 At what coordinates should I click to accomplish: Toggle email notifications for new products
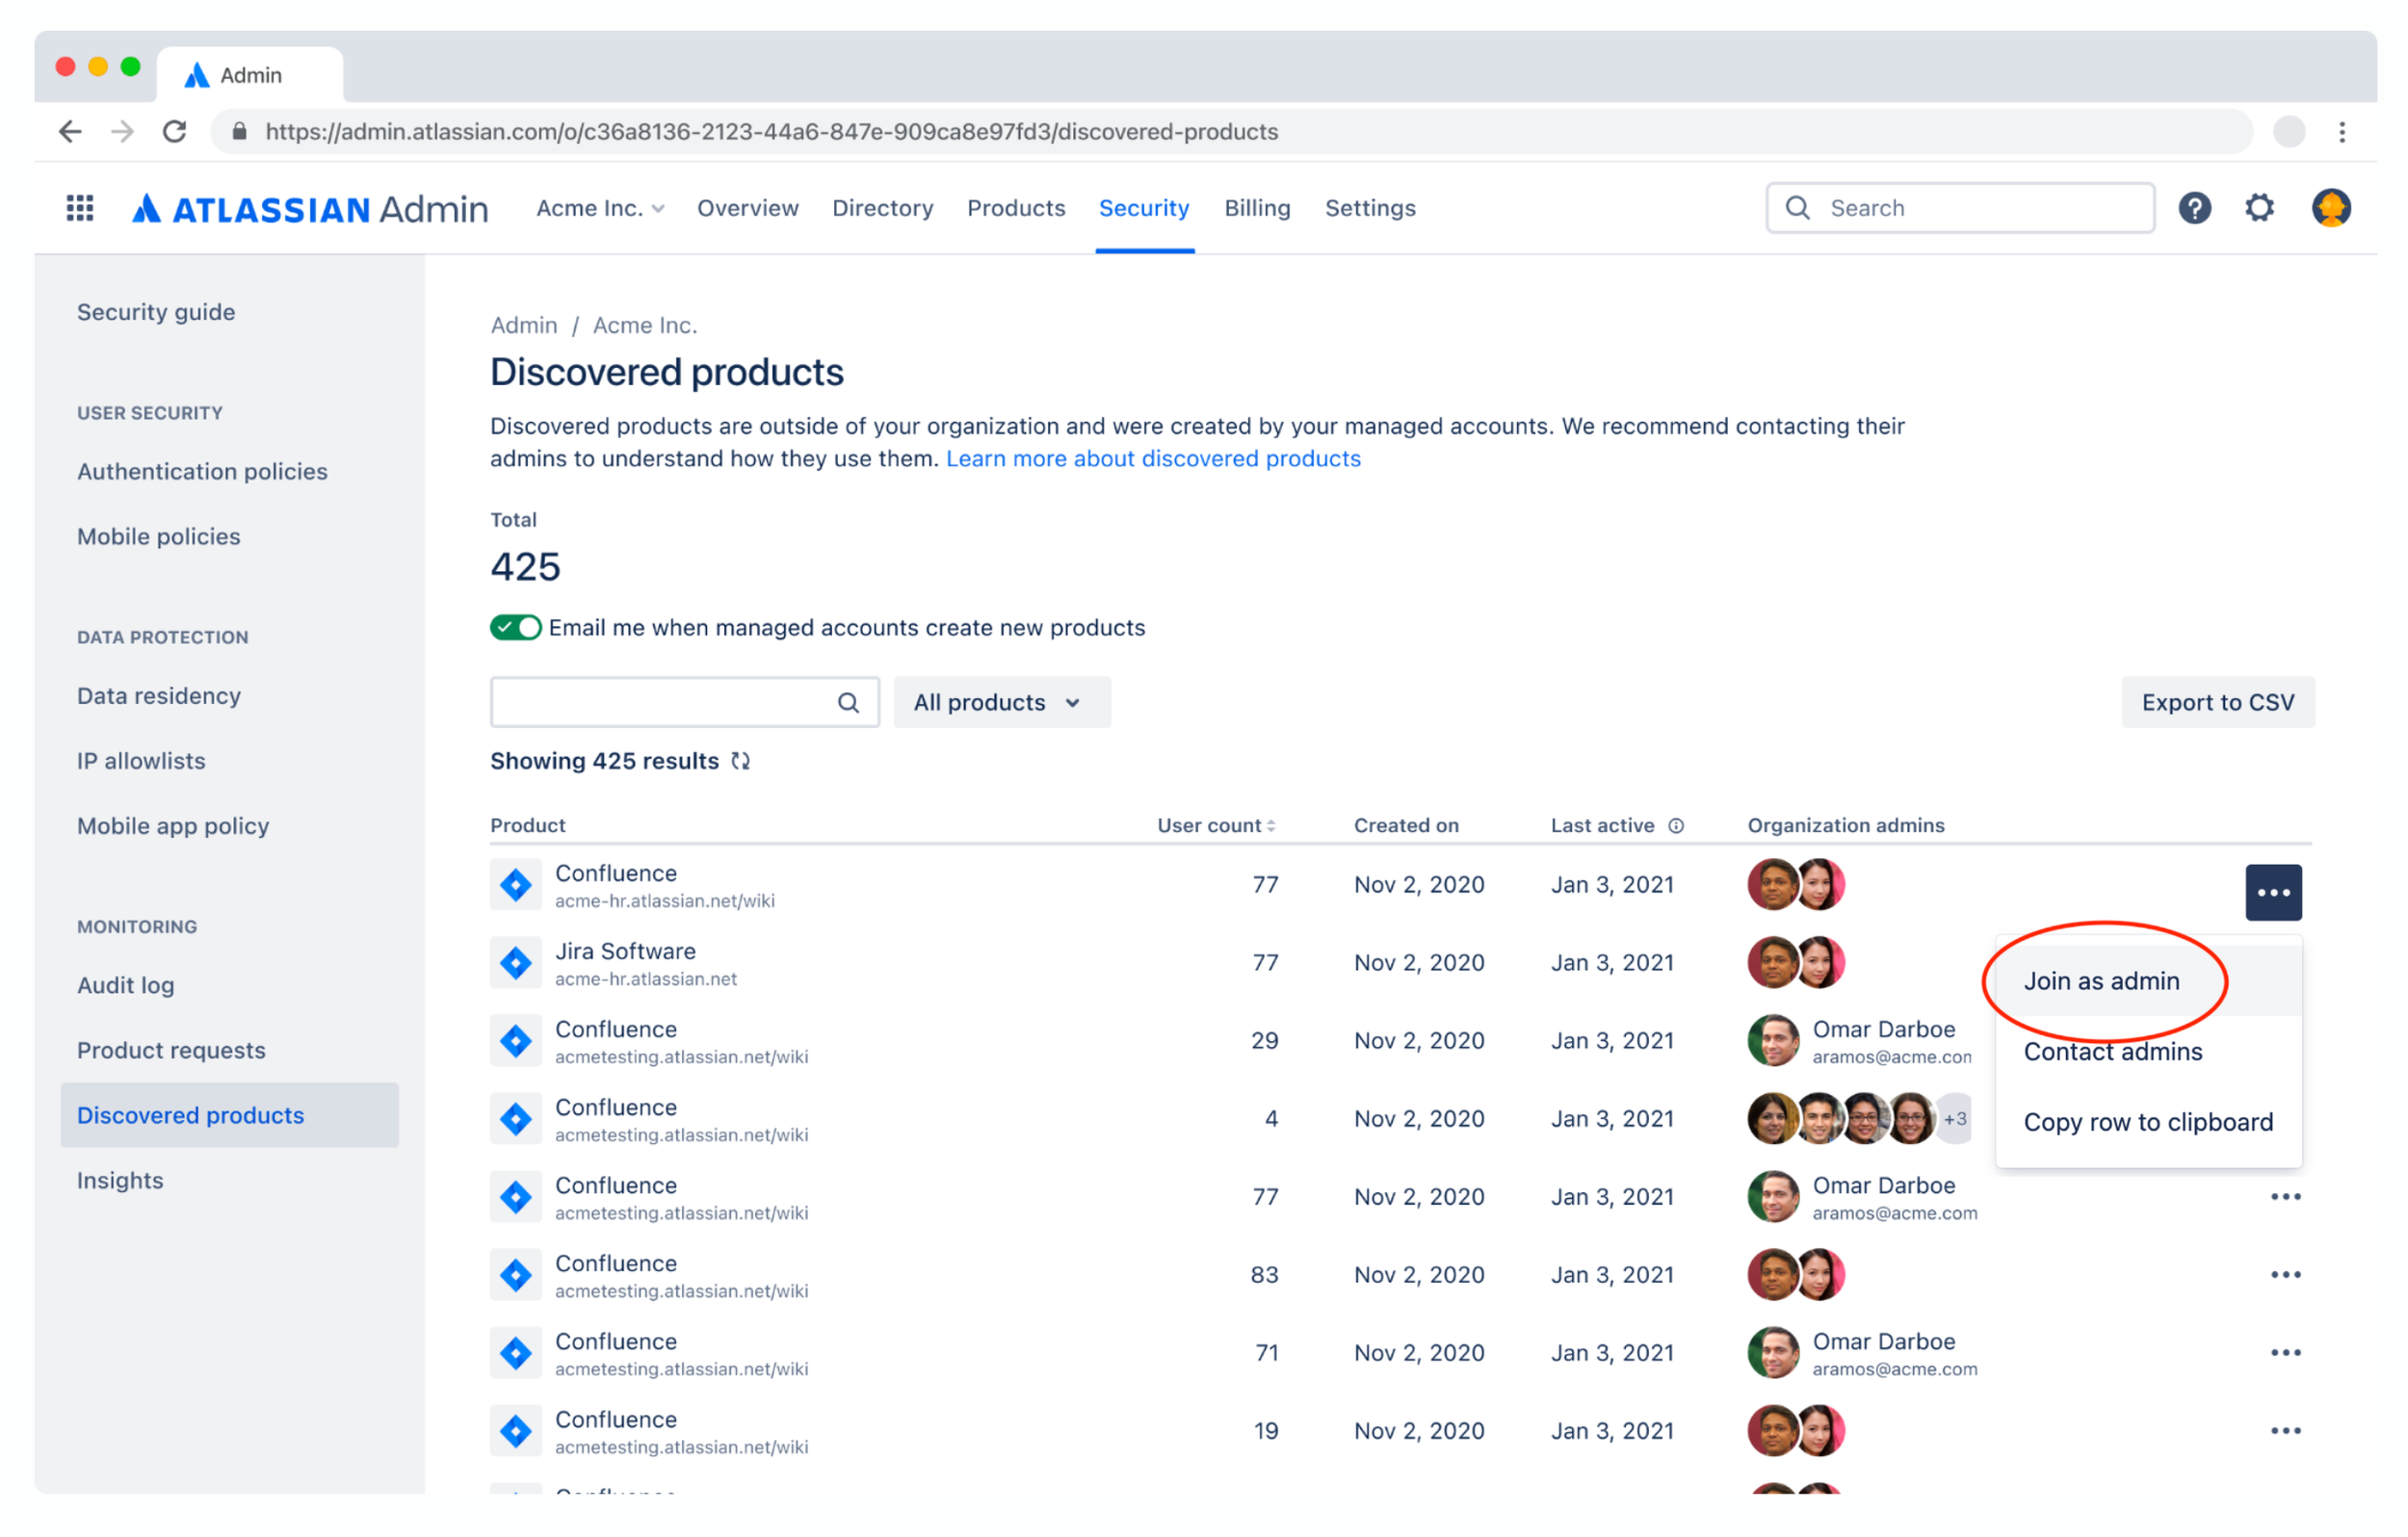click(x=515, y=627)
